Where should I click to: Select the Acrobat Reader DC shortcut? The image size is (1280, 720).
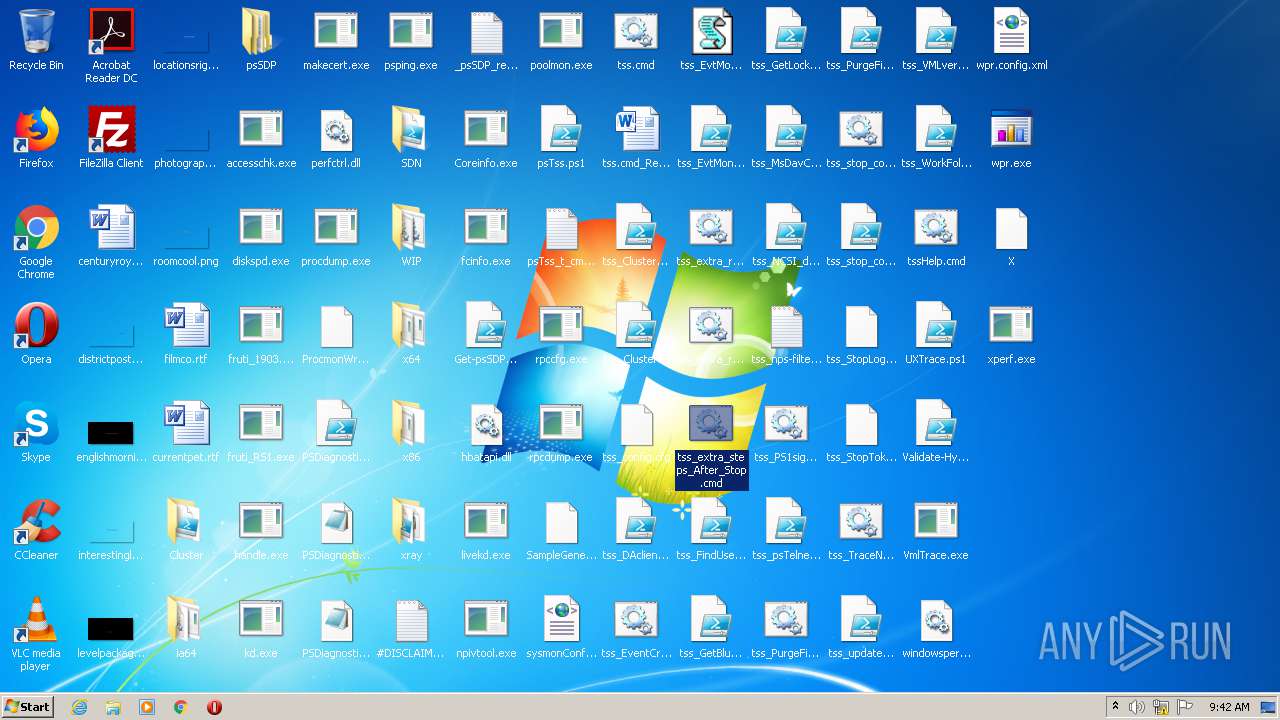point(111,46)
